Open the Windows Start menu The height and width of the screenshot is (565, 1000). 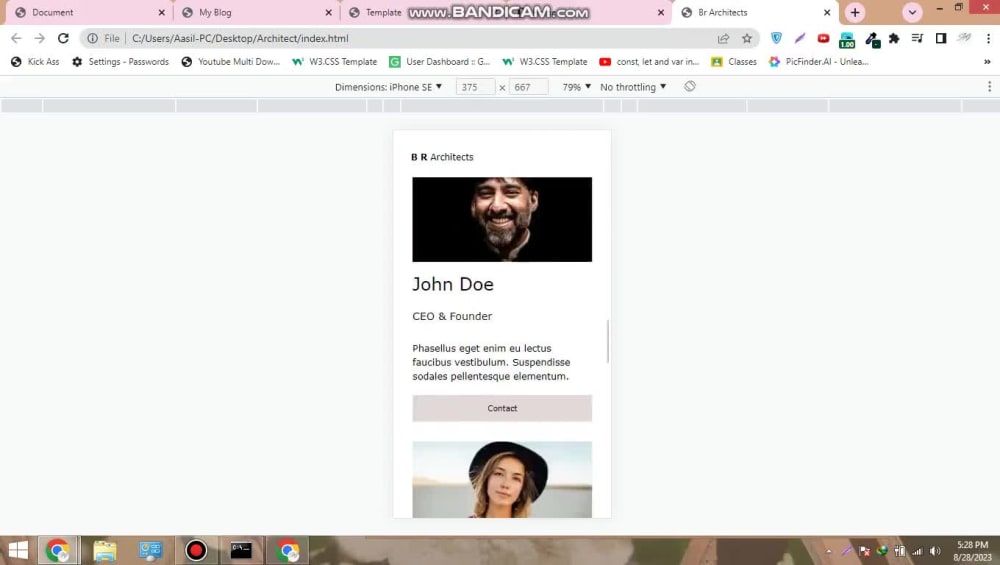pos(18,550)
